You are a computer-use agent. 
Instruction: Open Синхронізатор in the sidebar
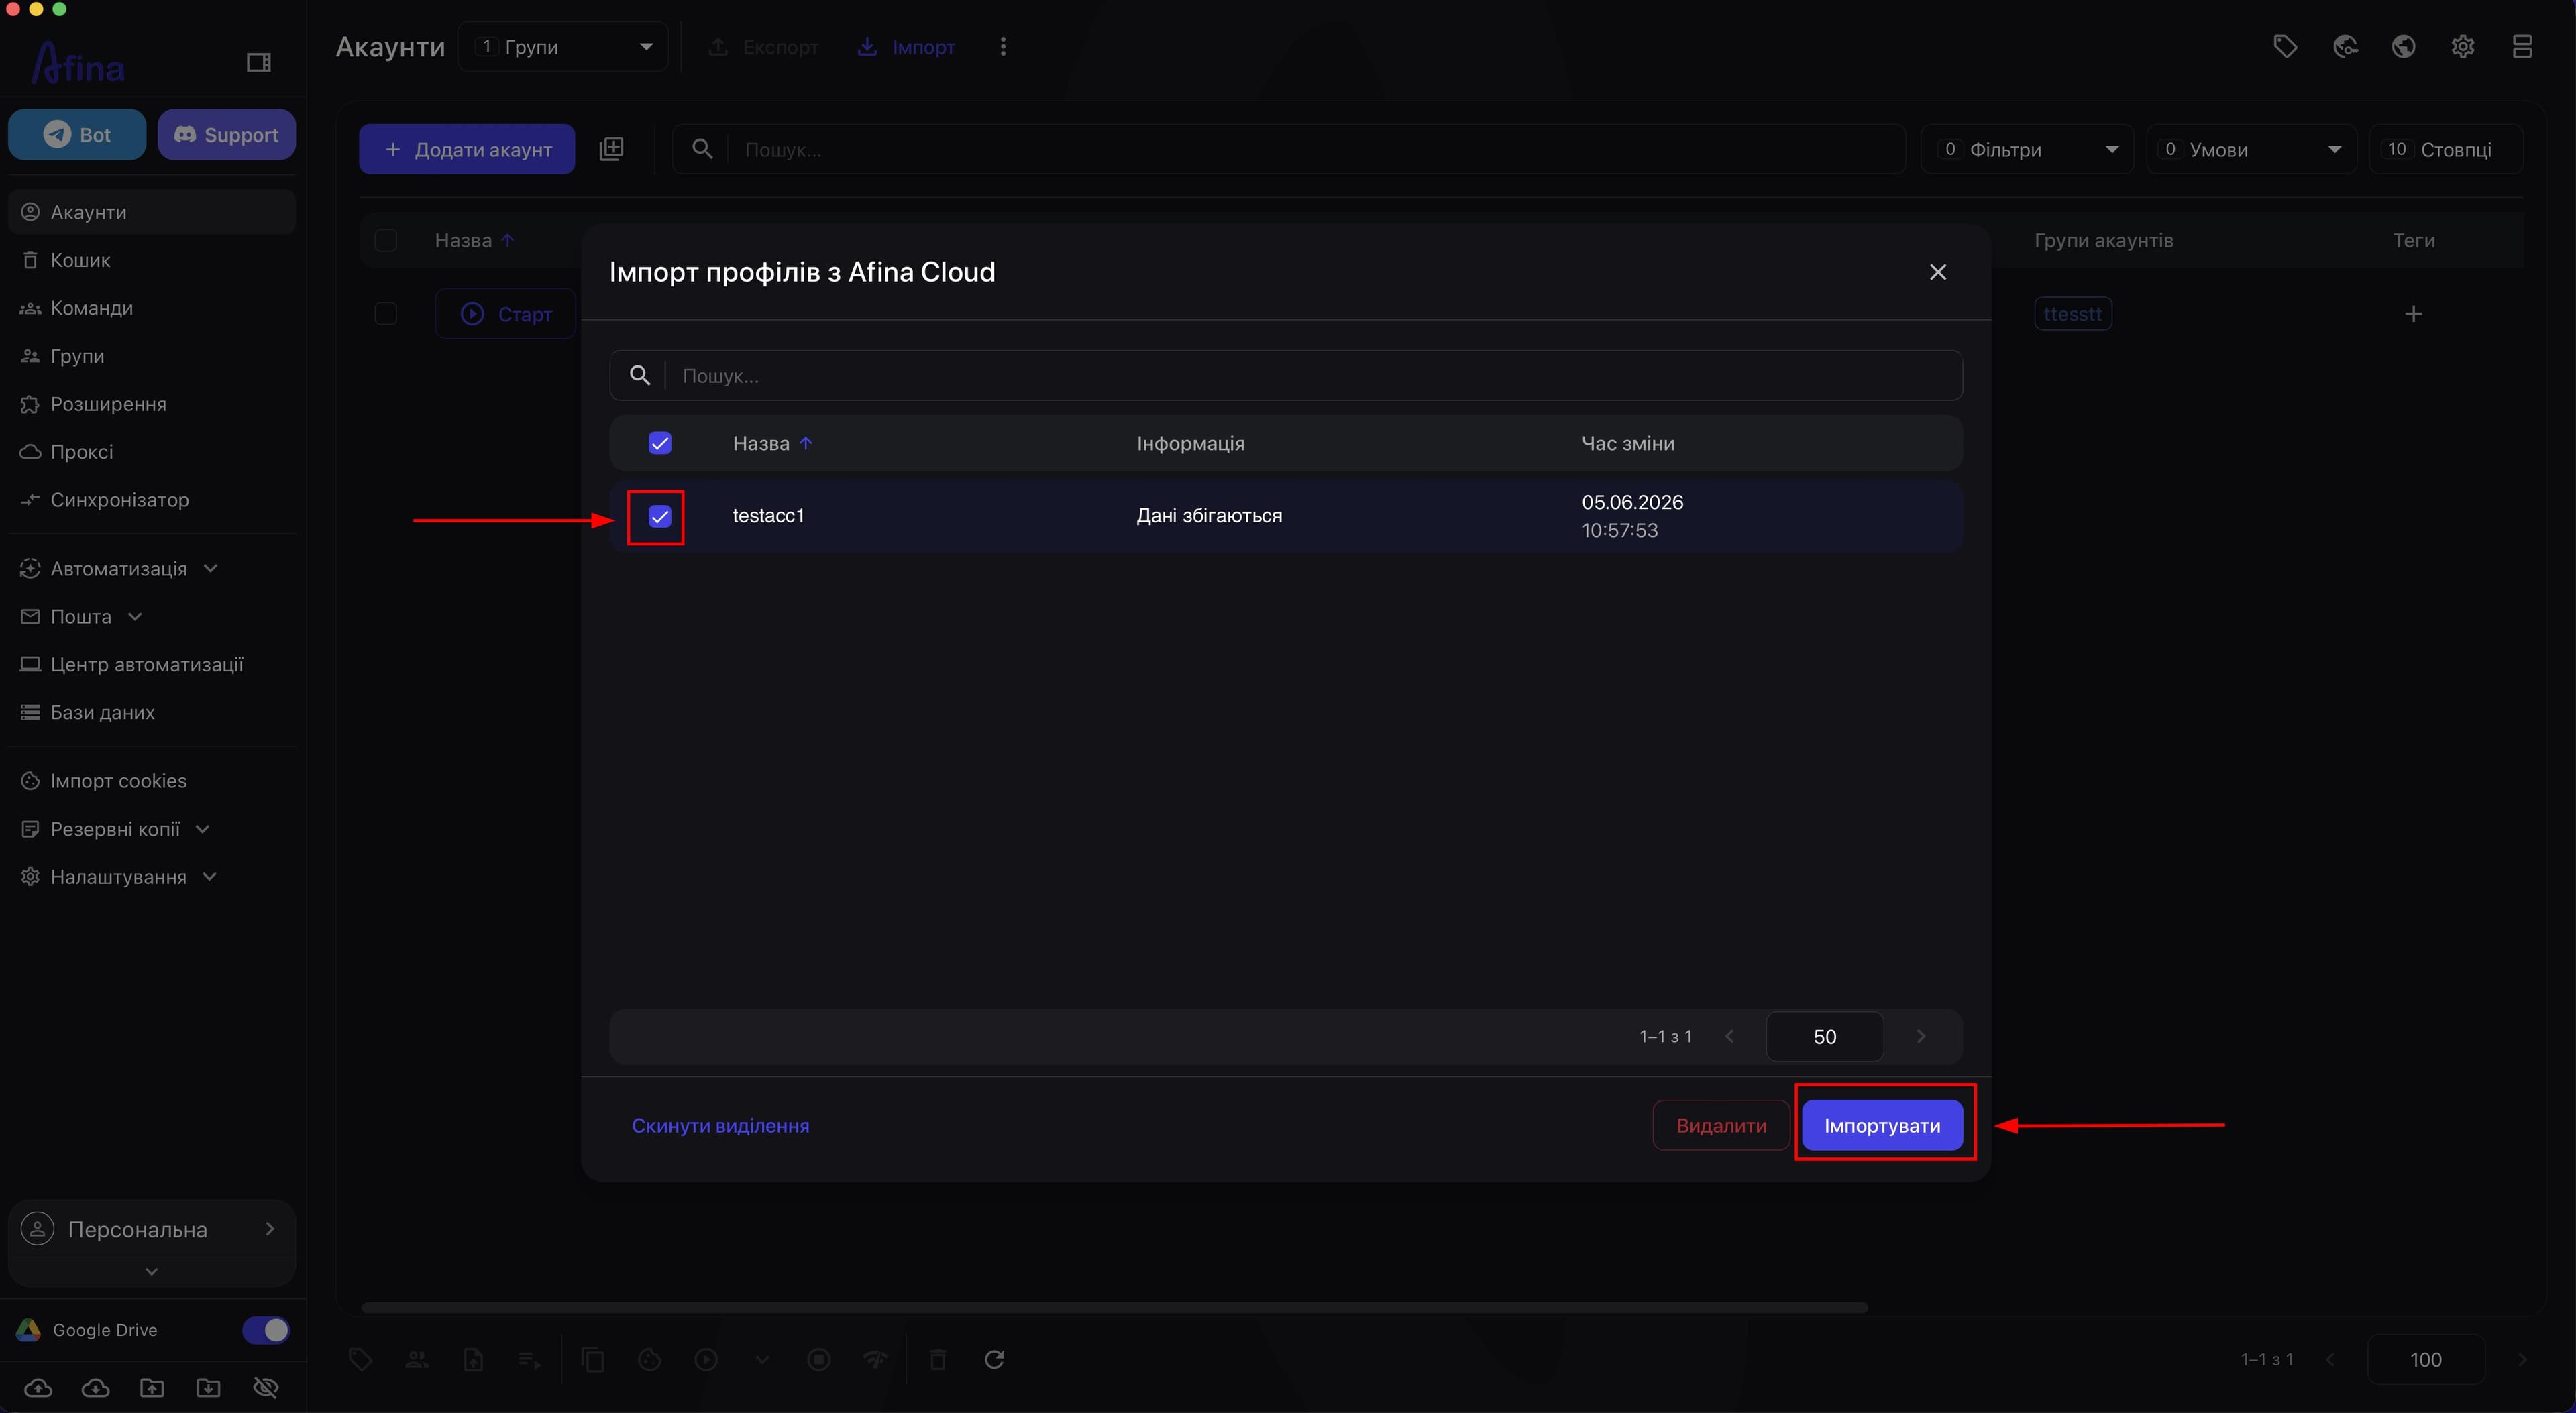151,500
